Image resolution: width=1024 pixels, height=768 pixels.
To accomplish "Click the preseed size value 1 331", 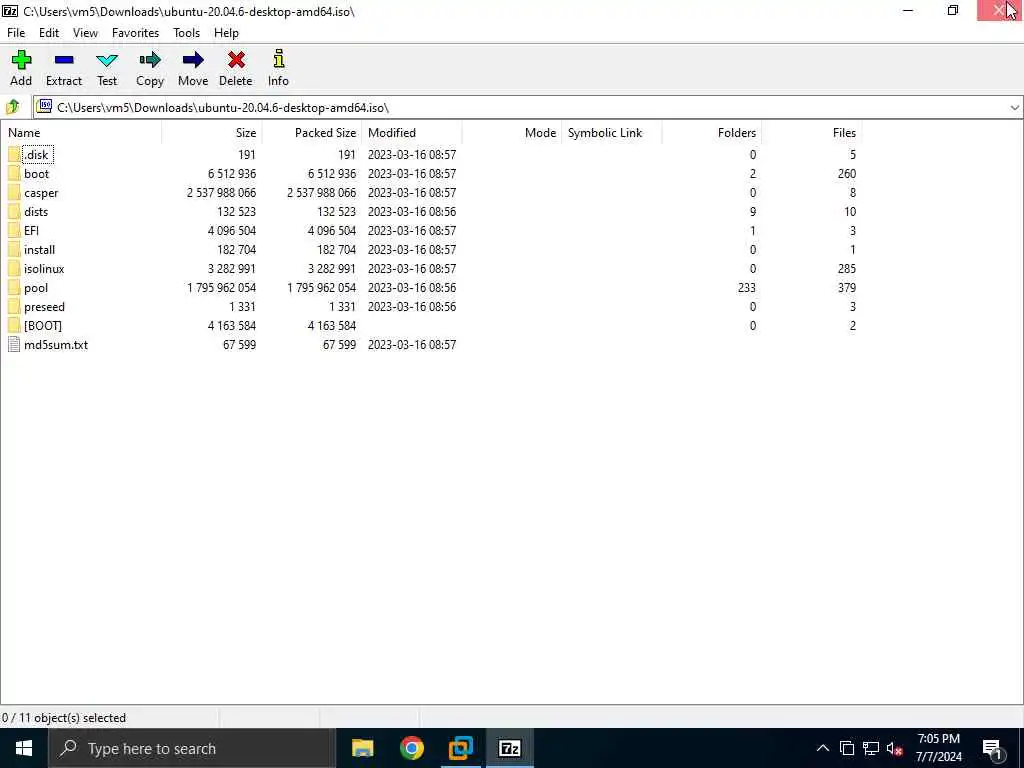I will (242, 306).
